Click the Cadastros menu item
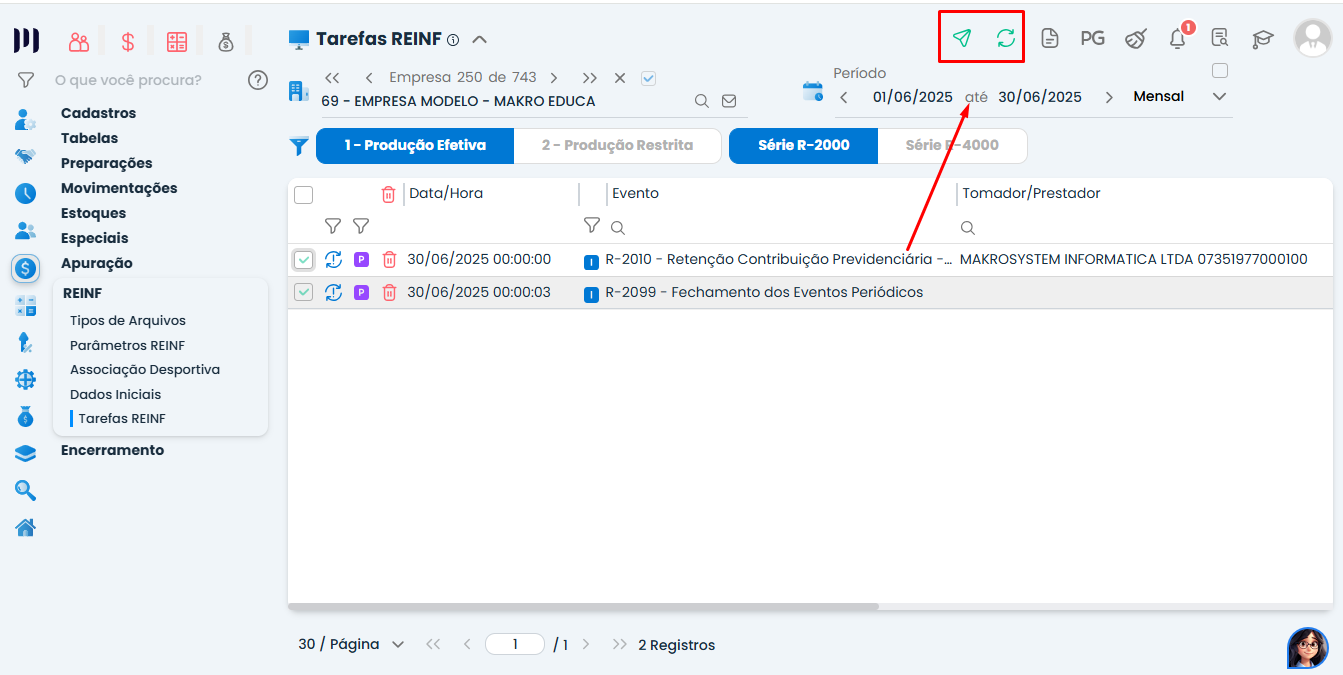 (x=98, y=113)
